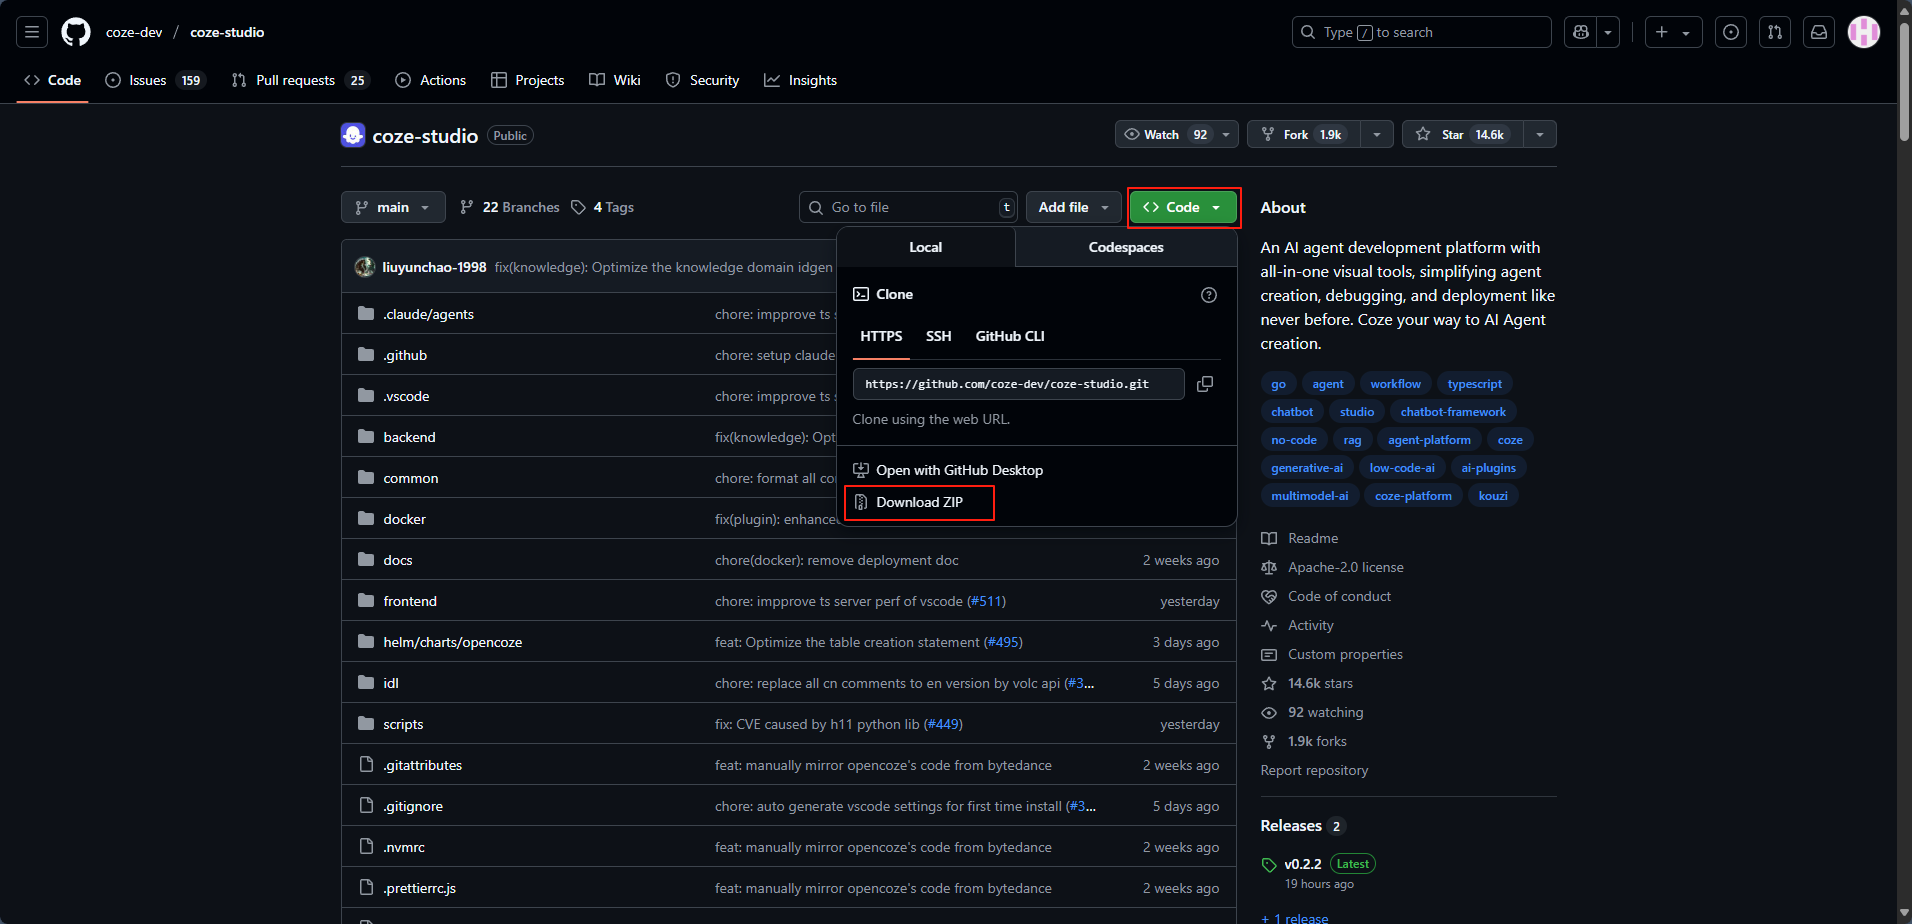Image resolution: width=1912 pixels, height=924 pixels.
Task: Click the fork icon next to 1.9k forks
Action: tap(1269, 742)
